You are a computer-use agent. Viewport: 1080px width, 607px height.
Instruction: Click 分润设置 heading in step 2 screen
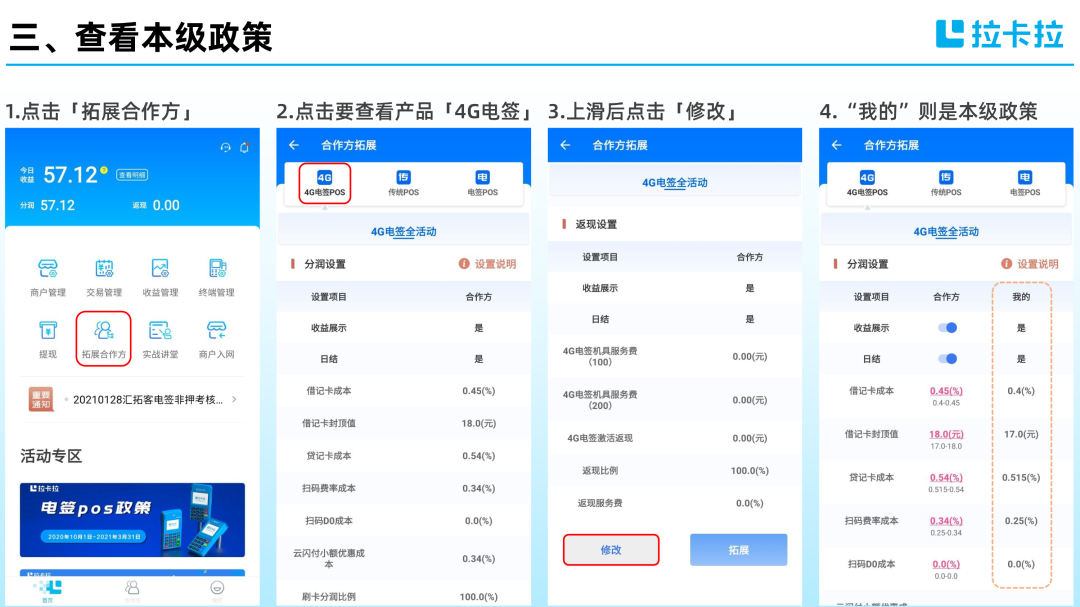coord(325,264)
